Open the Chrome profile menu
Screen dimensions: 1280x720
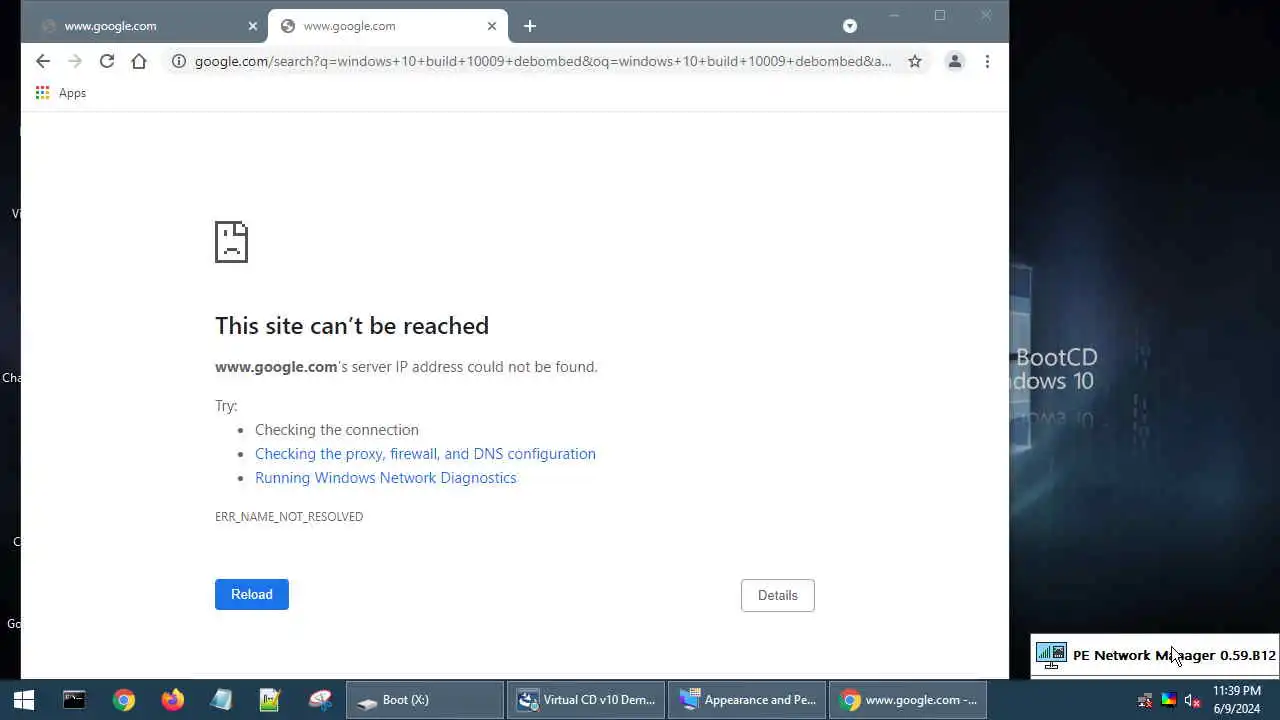(954, 61)
